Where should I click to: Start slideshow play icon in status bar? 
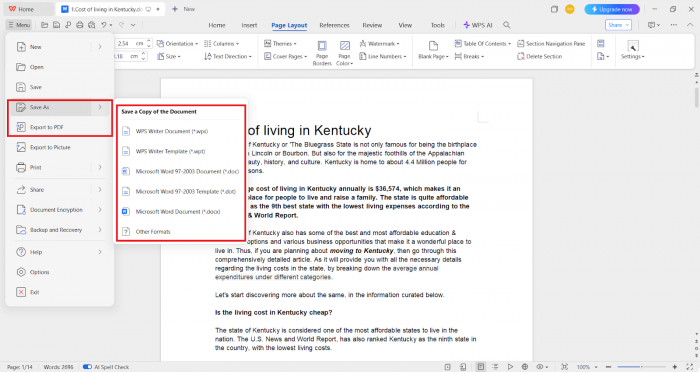tap(510, 367)
